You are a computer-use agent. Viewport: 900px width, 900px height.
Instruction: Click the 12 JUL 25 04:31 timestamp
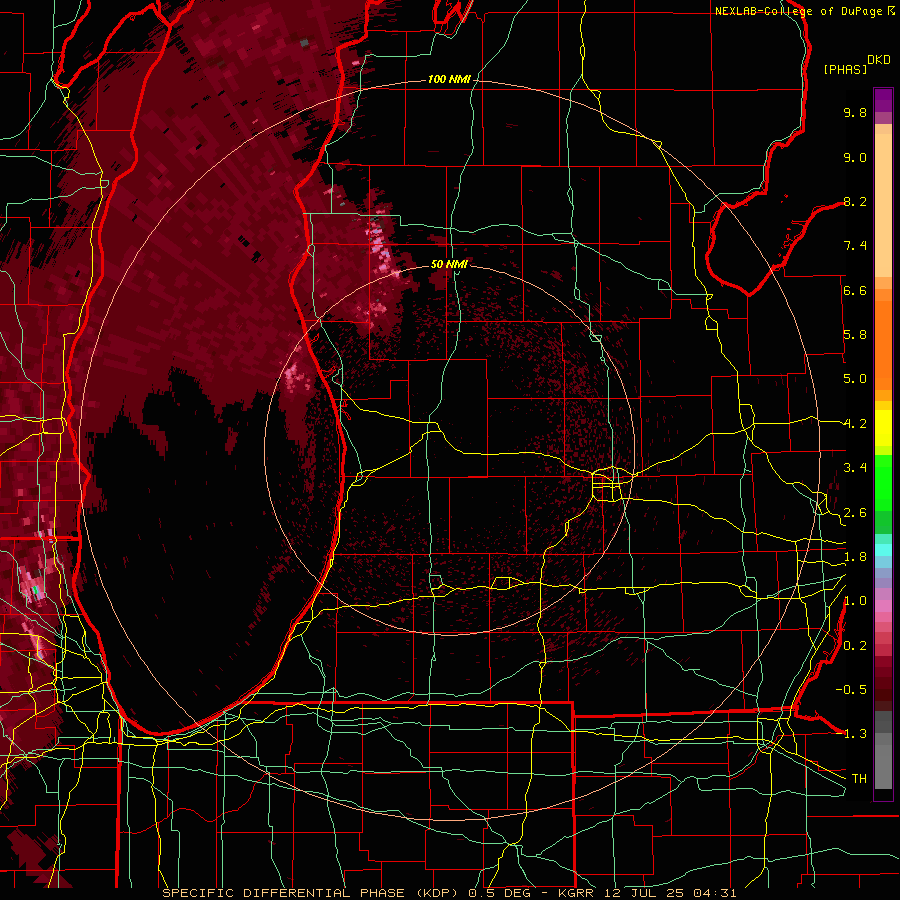pos(670,893)
